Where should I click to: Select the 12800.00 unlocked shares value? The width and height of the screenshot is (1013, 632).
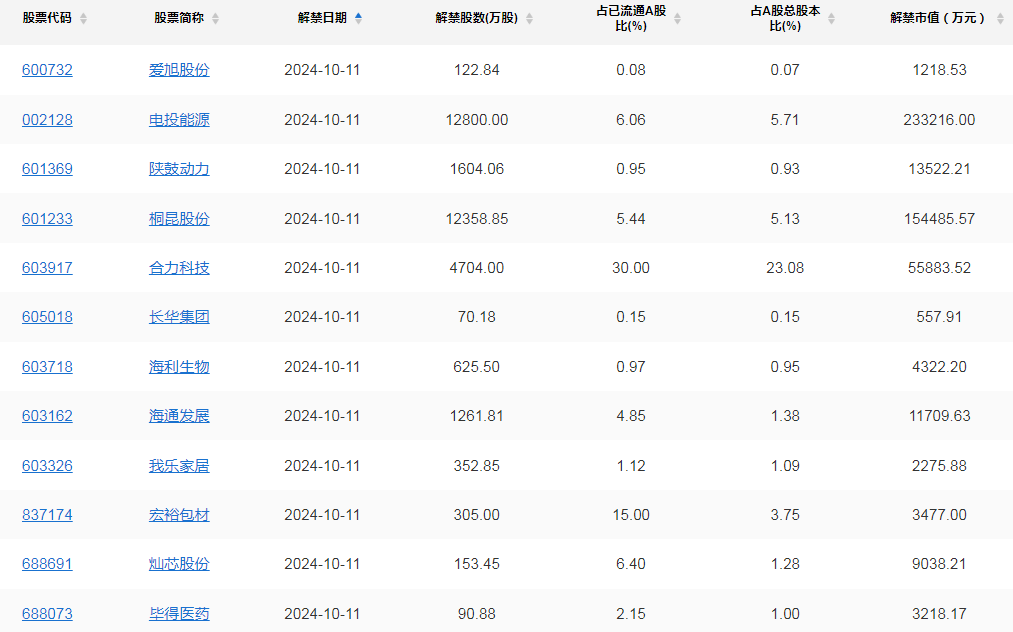tap(477, 120)
